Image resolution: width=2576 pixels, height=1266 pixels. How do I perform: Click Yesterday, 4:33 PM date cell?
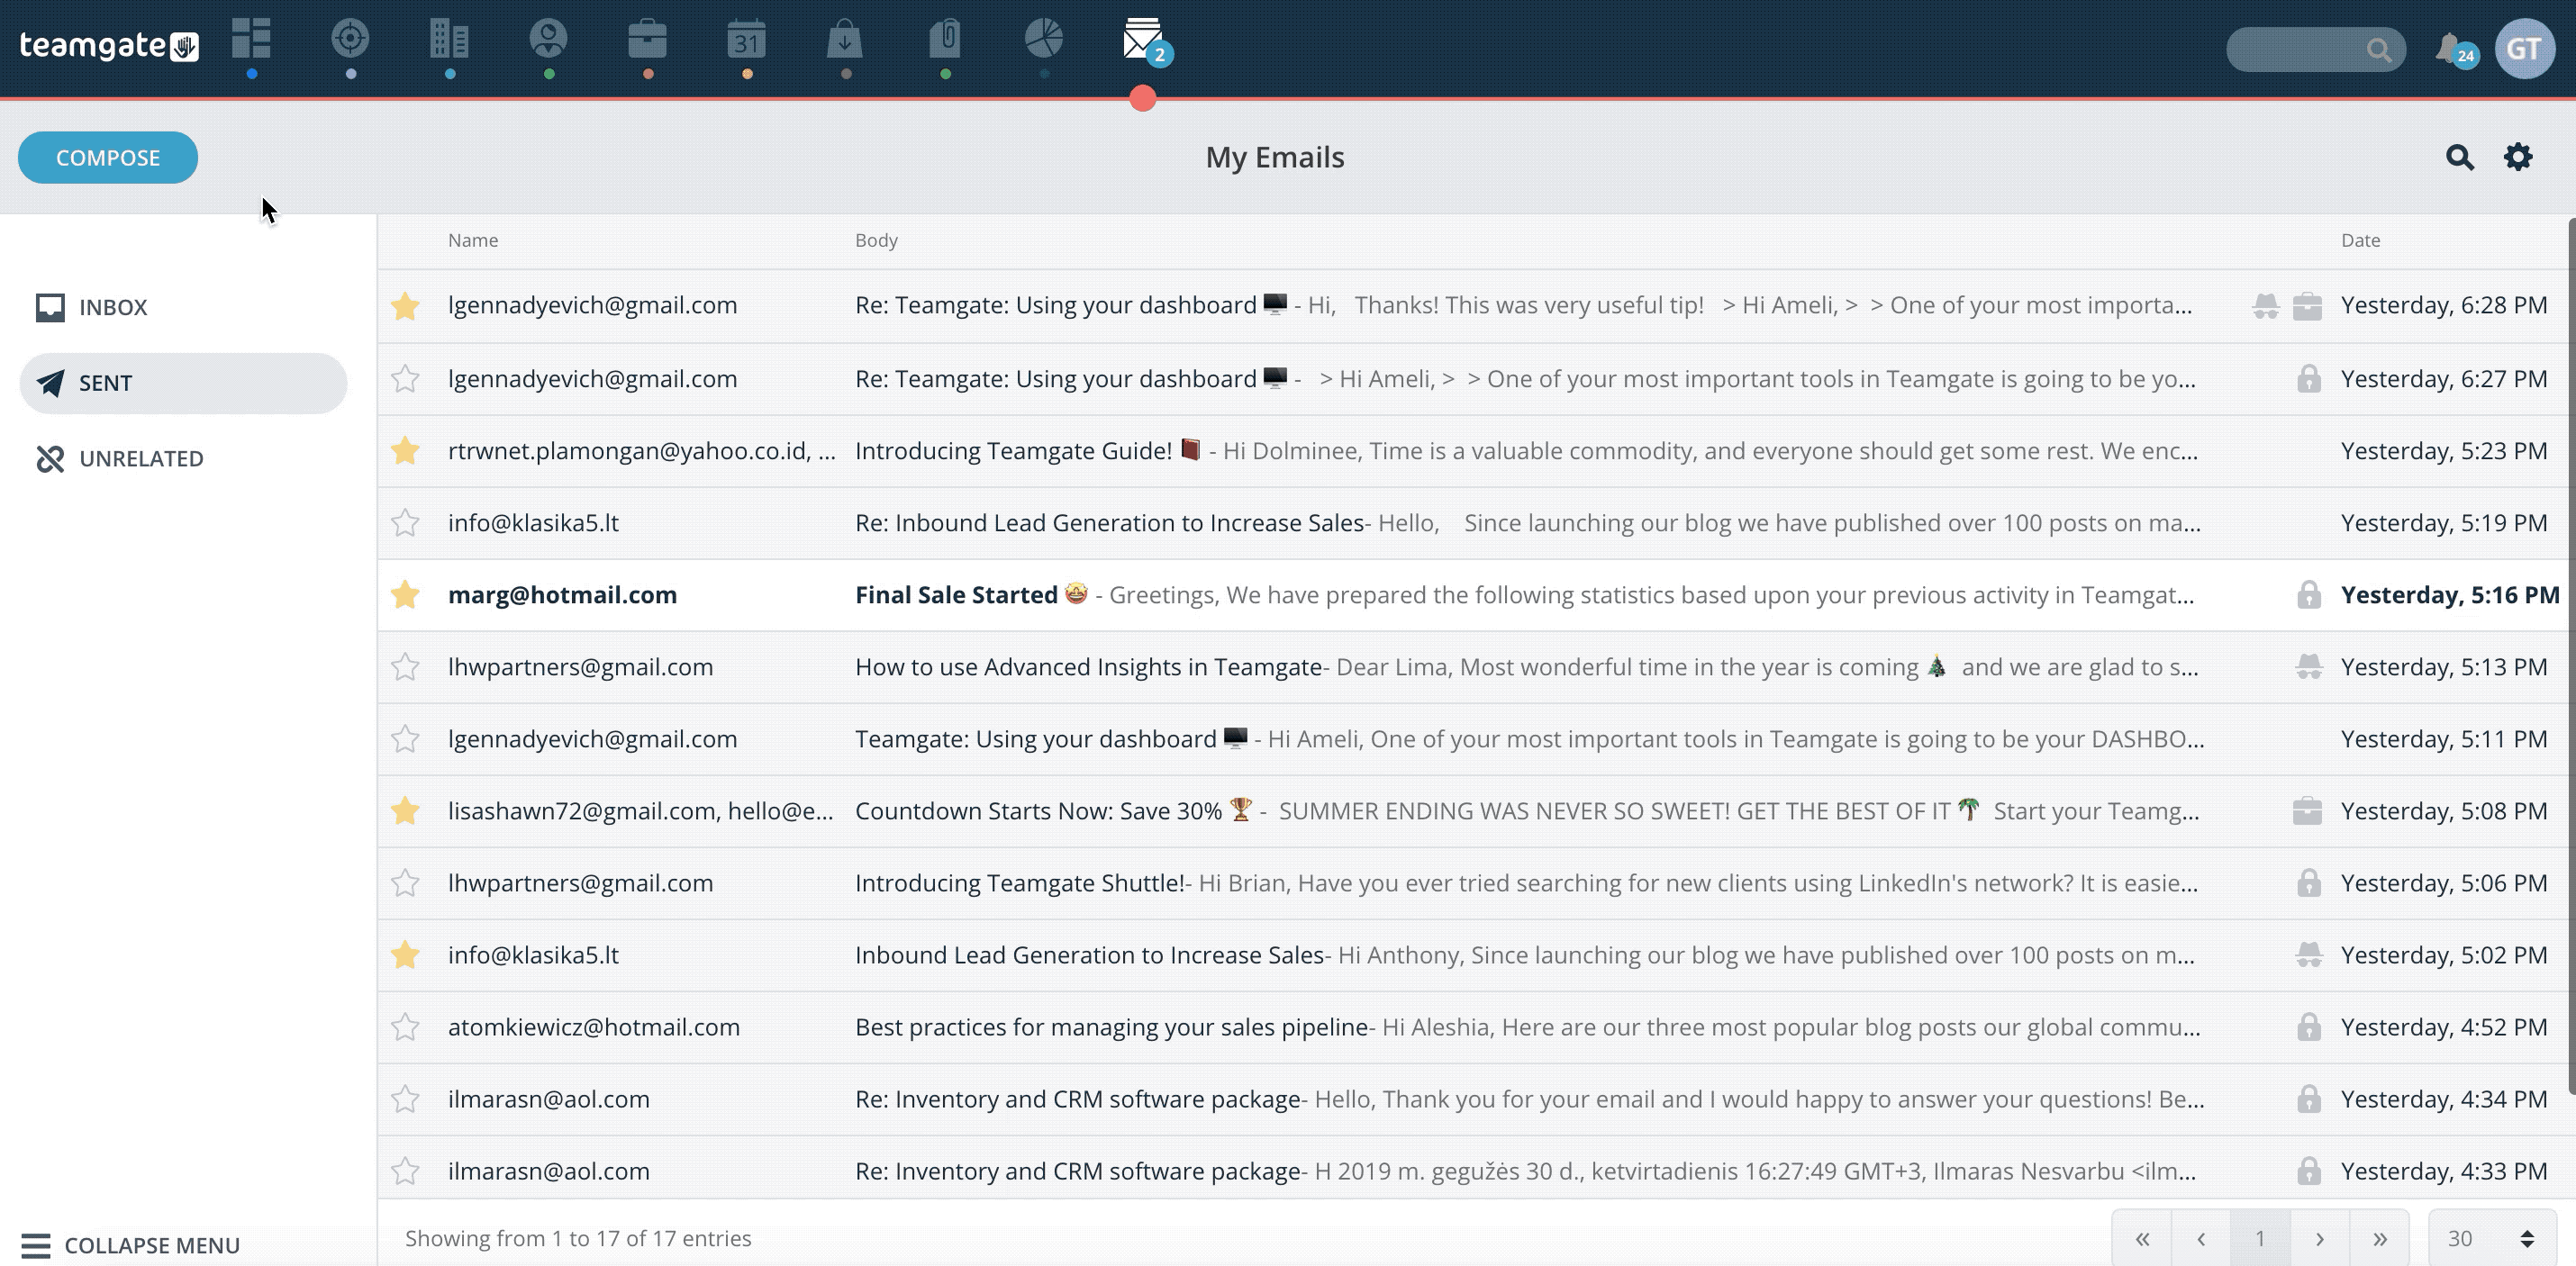point(2444,1171)
